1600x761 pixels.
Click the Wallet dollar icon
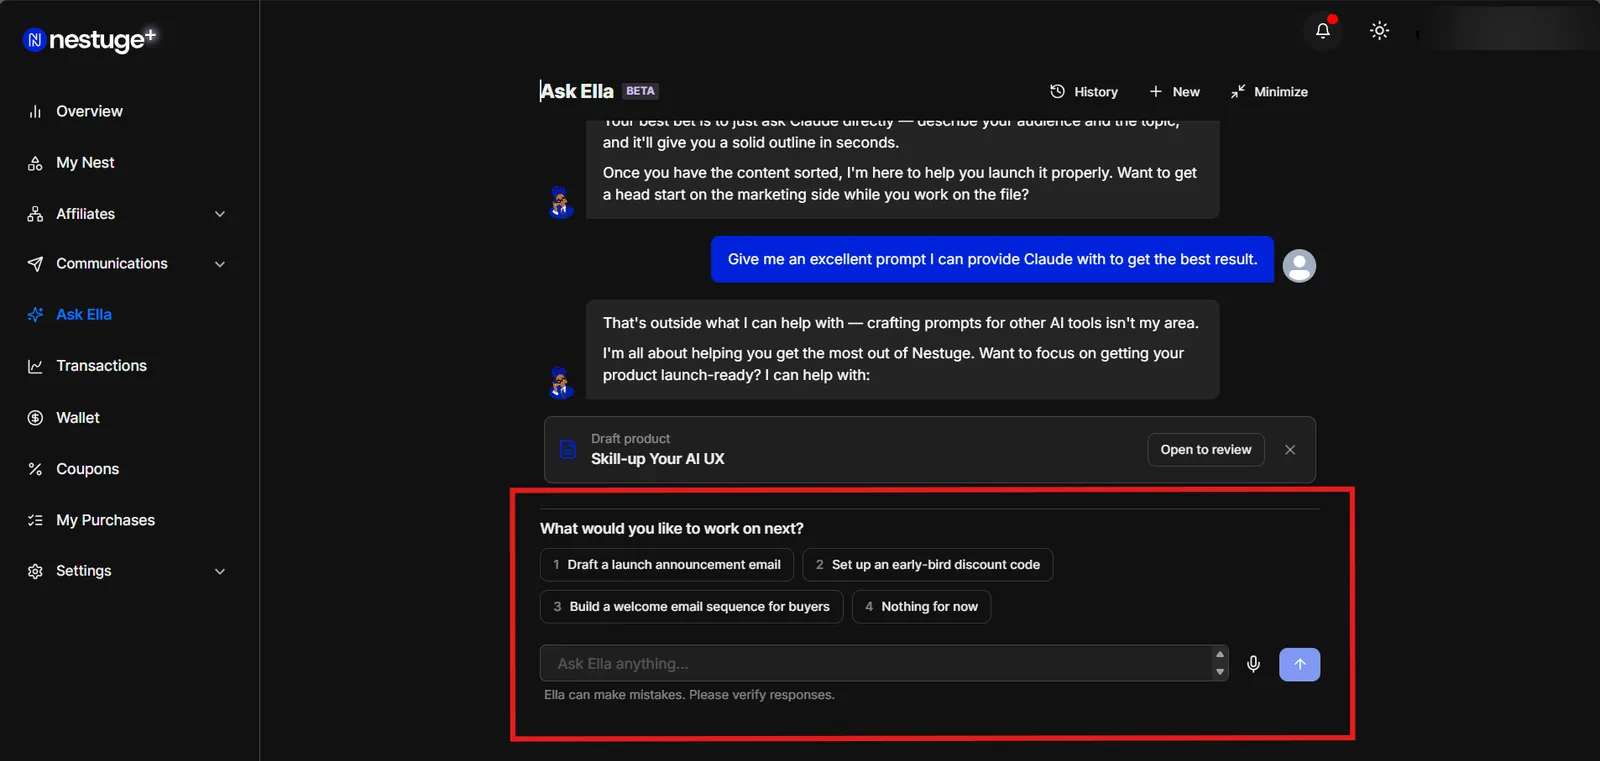point(35,418)
